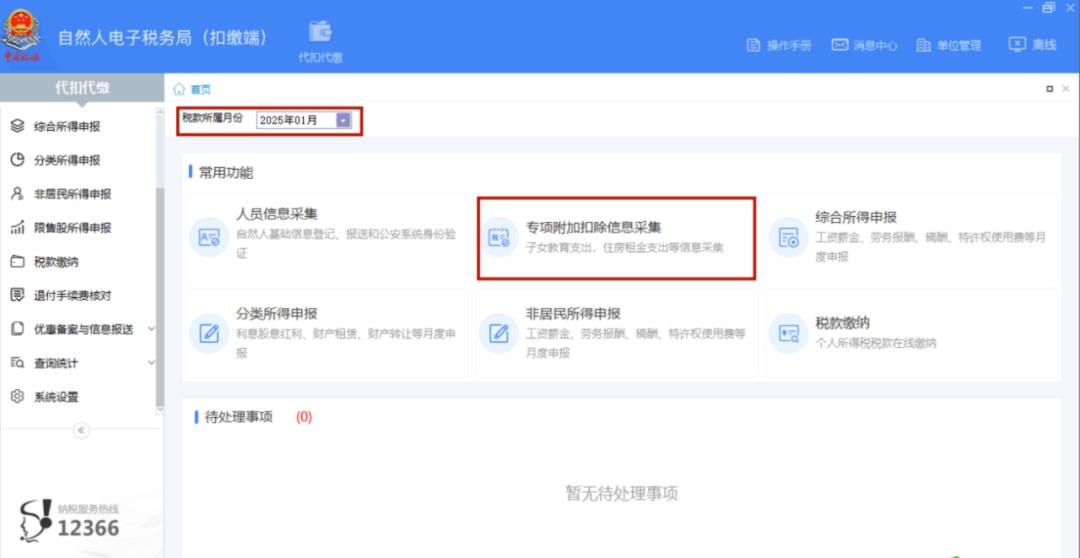Viewport: 1080px width, 558px height.
Task: Click the 人员信息采集 card icon
Action: [x=208, y=238]
